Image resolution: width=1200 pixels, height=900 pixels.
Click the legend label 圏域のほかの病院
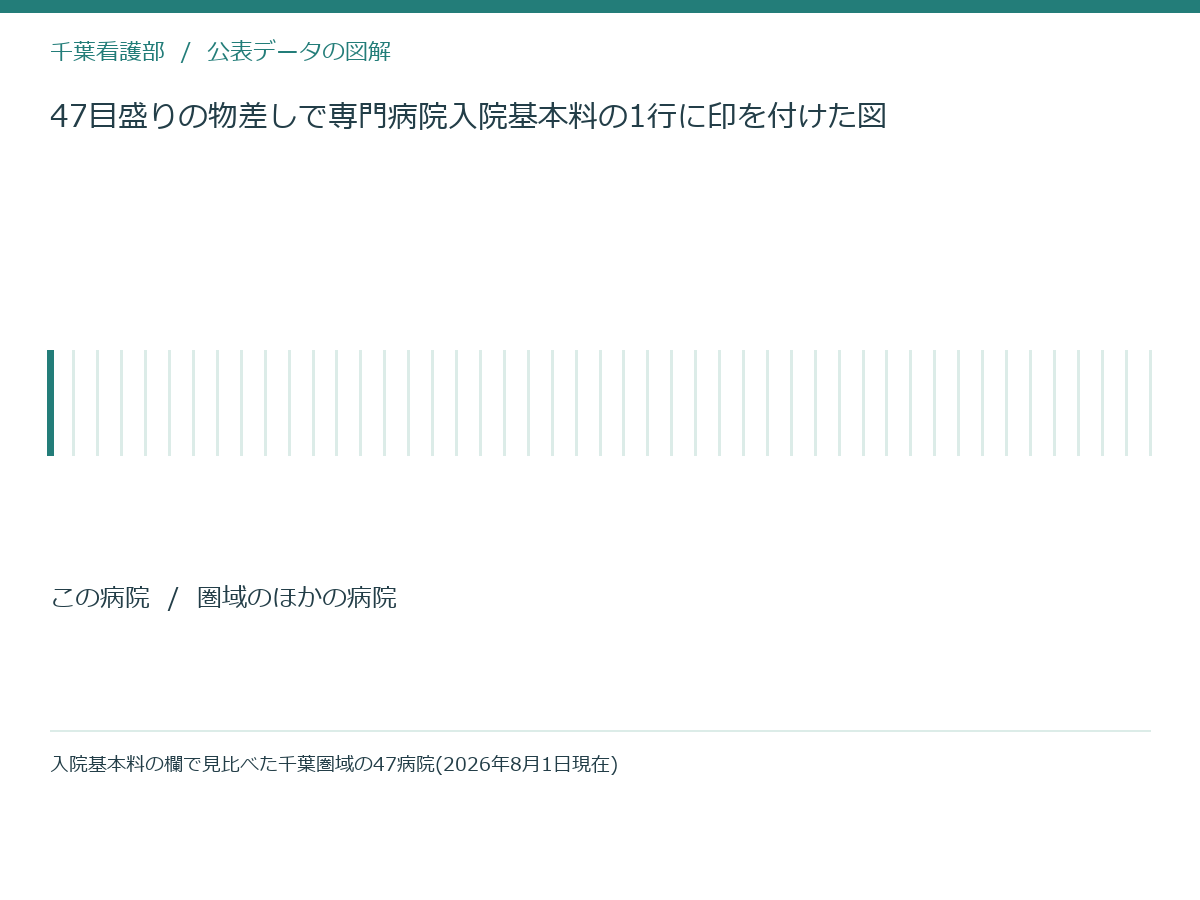(x=297, y=598)
